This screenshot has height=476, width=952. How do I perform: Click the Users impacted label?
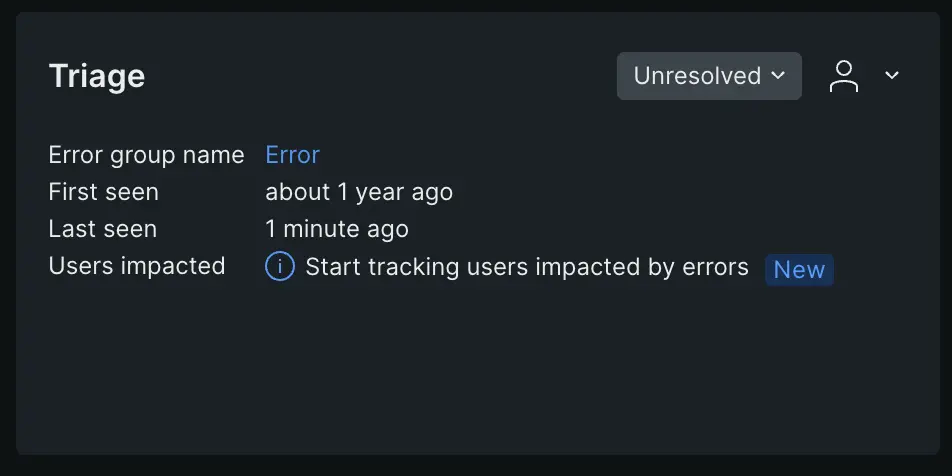click(x=136, y=266)
